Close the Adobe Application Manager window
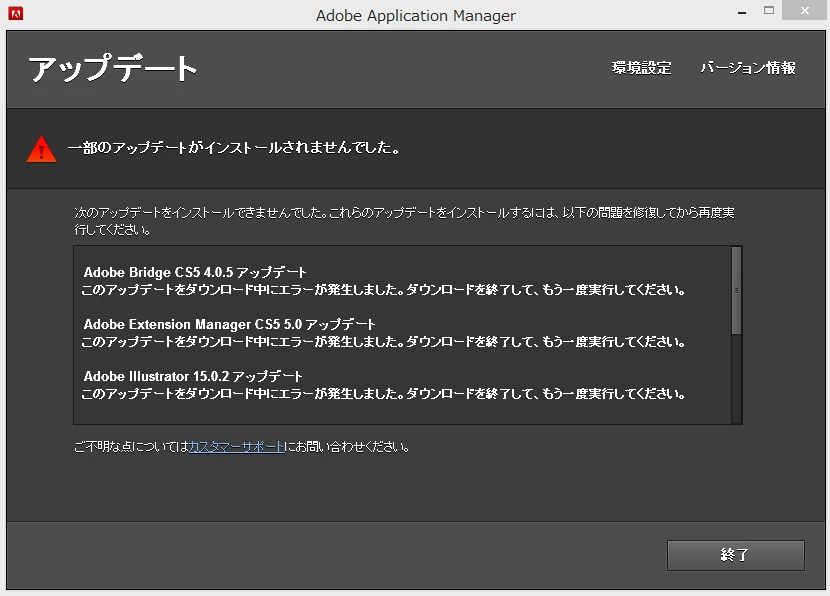 (805, 11)
